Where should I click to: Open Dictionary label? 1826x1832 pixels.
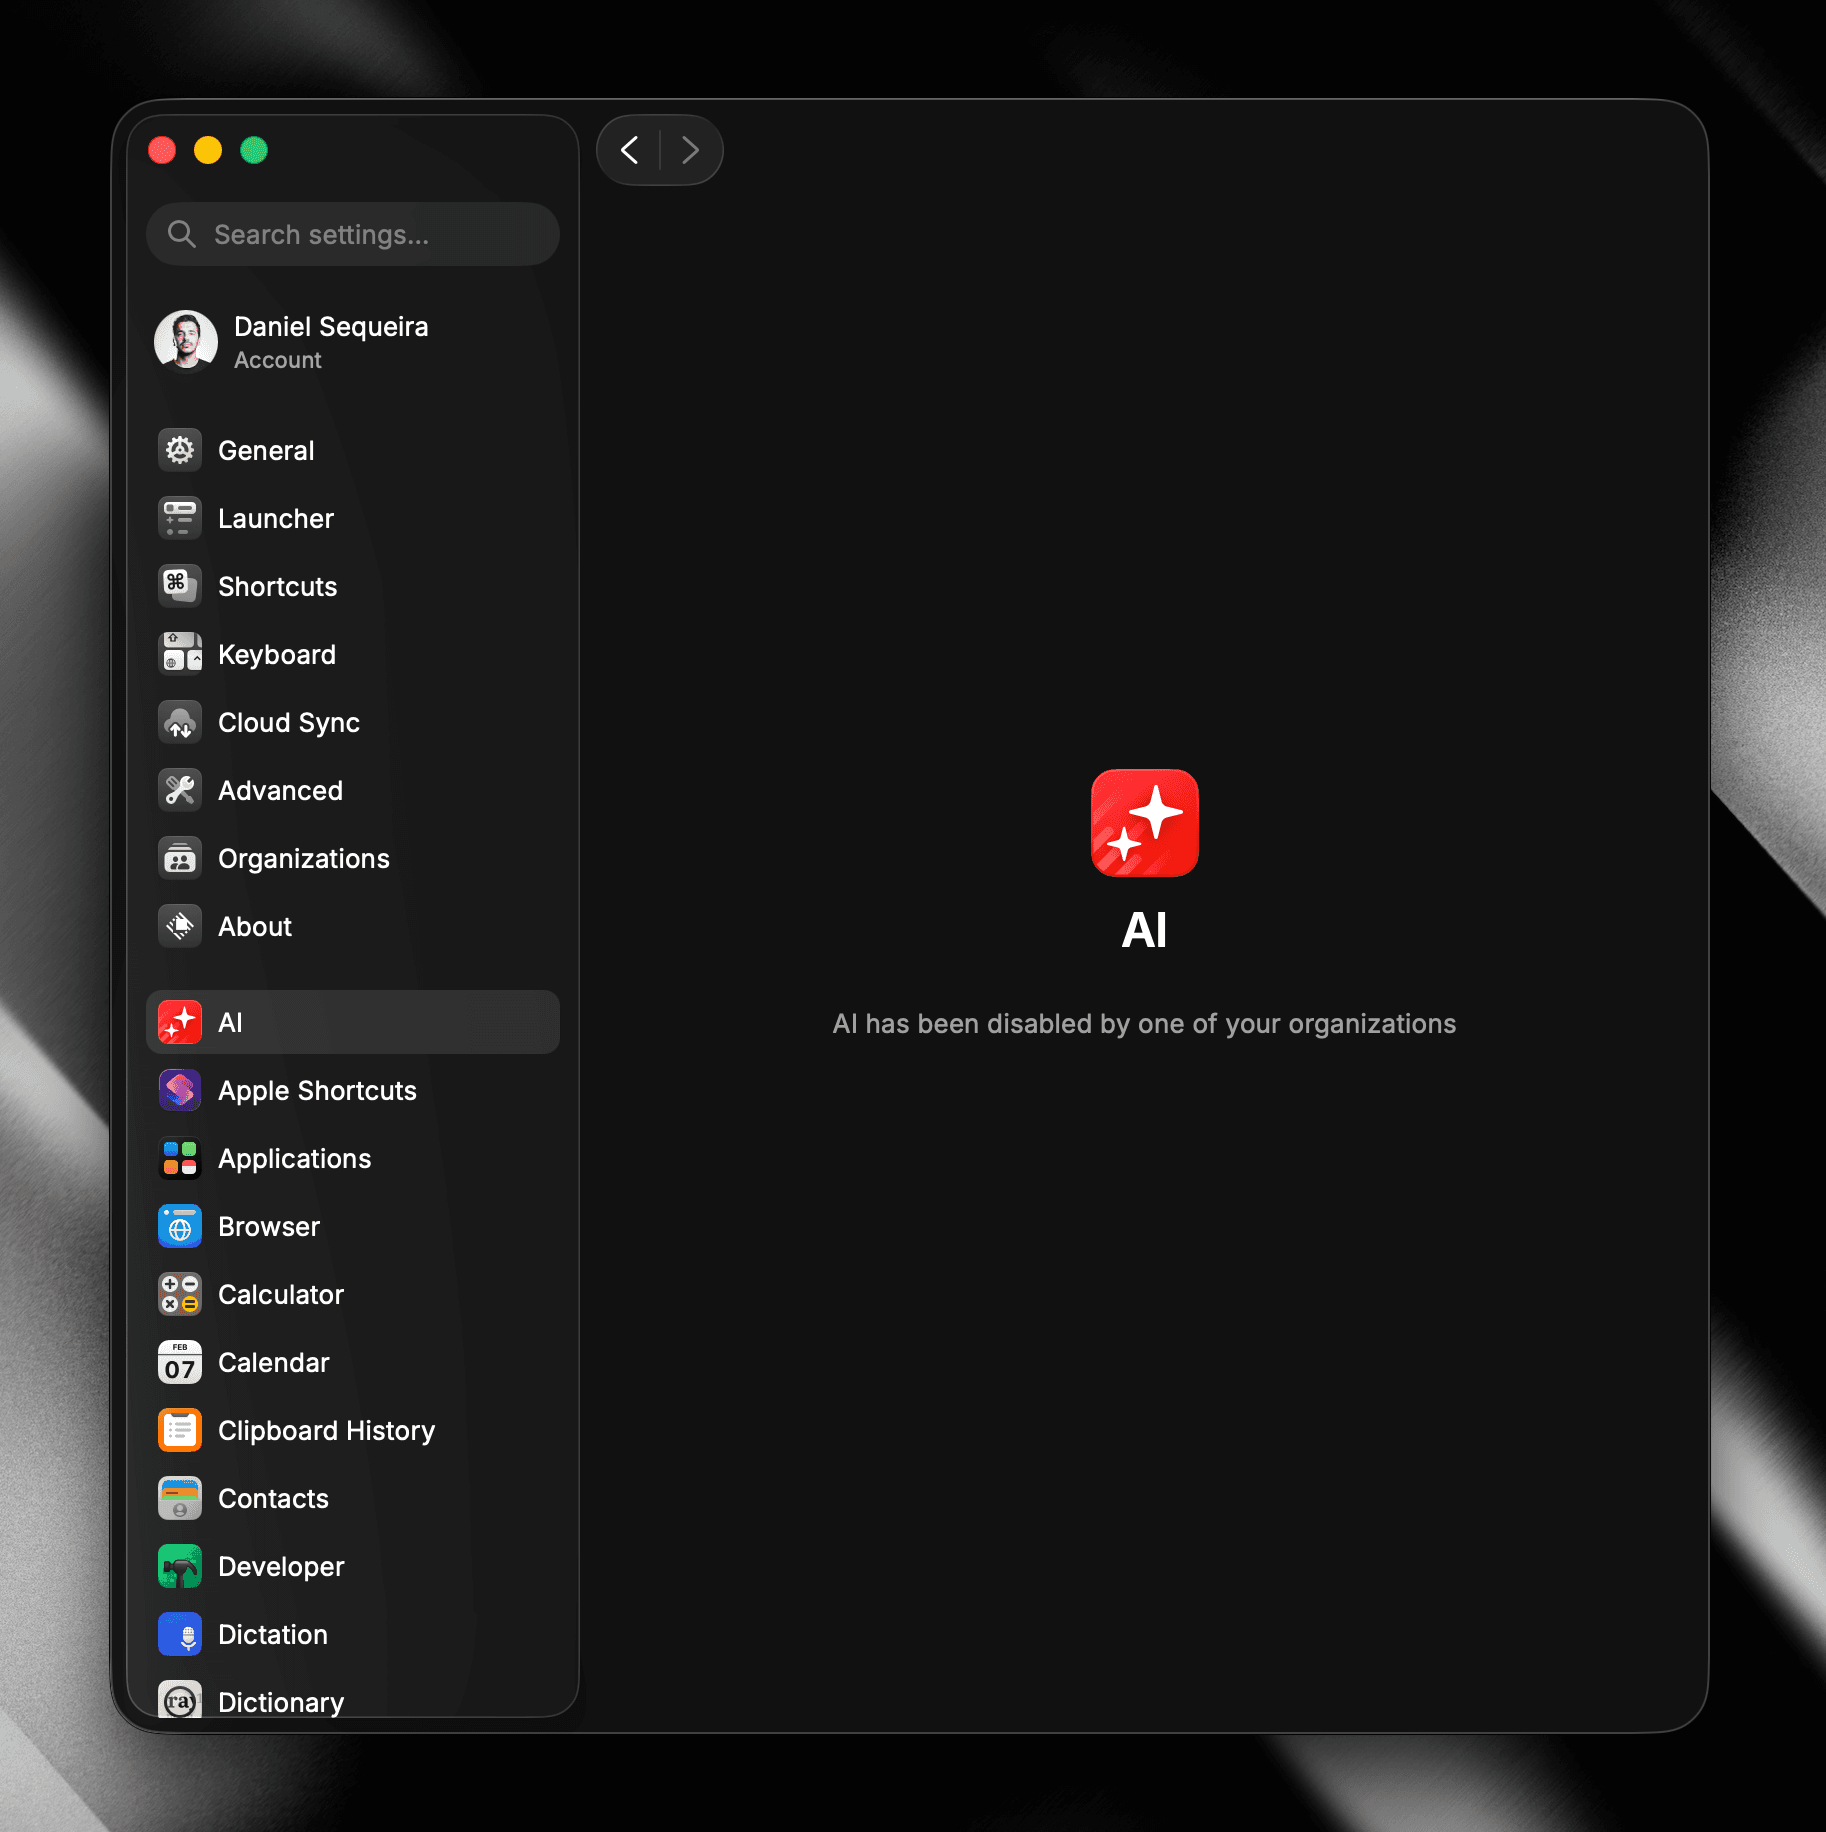tap(281, 1702)
